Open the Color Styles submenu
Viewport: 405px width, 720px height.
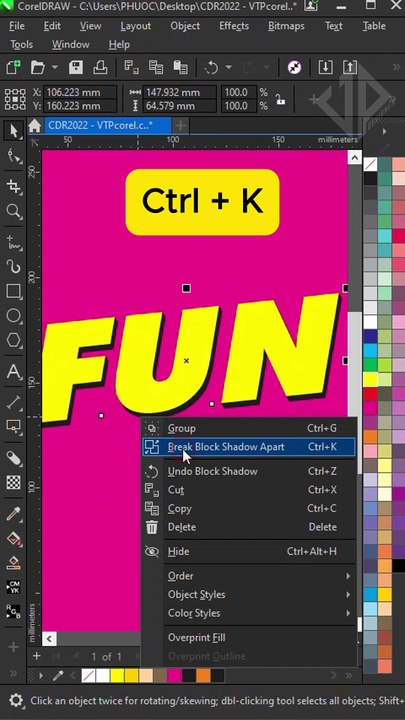pyautogui.click(x=248, y=613)
